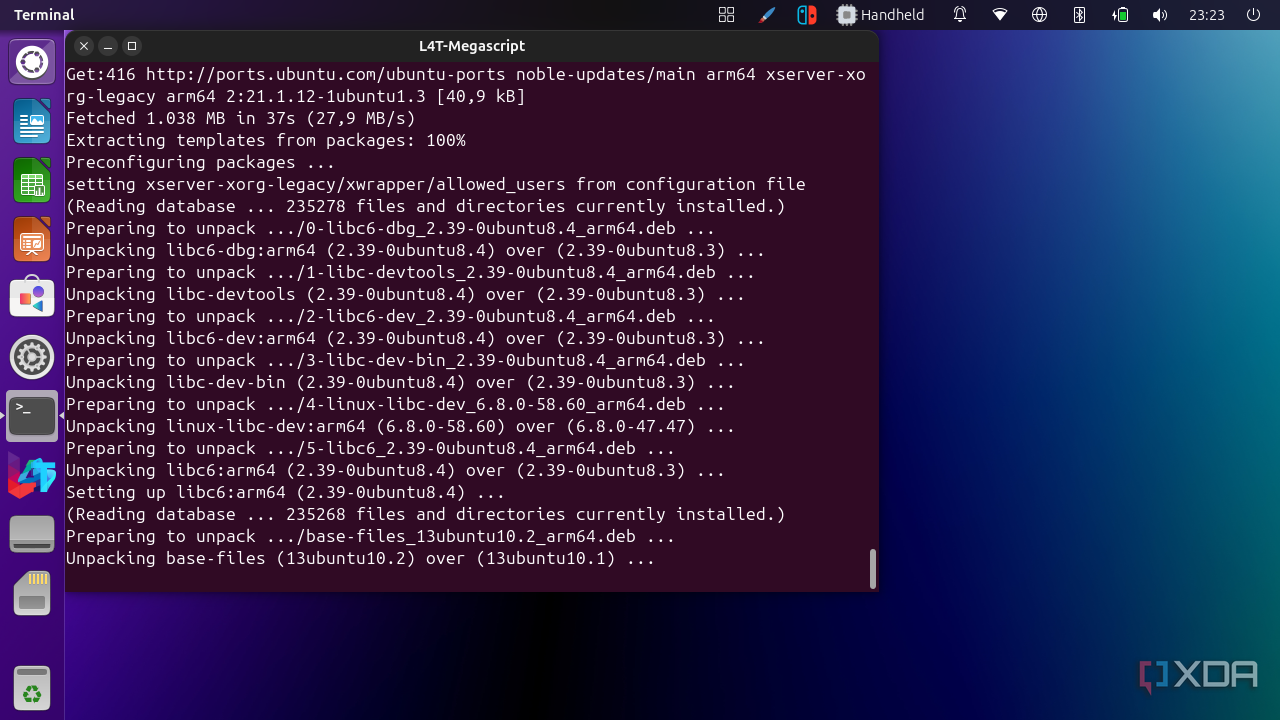The height and width of the screenshot is (720, 1280).
Task: Launch LibreOffice Calc from the dock
Action: click(32, 180)
